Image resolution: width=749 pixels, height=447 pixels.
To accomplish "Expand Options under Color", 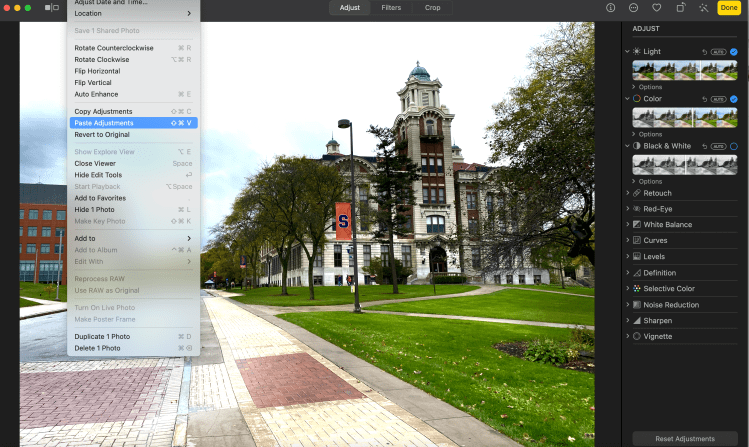I will (x=647, y=134).
